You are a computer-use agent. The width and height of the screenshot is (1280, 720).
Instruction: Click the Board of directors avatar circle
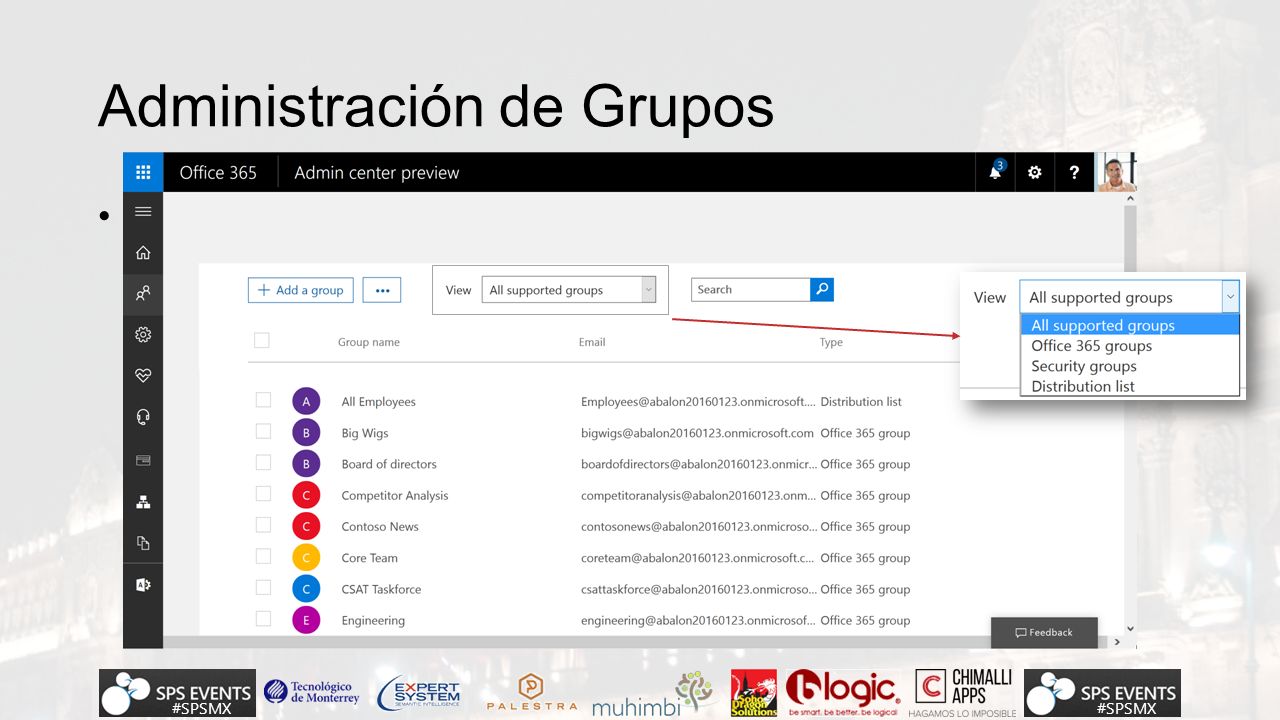[x=306, y=464]
